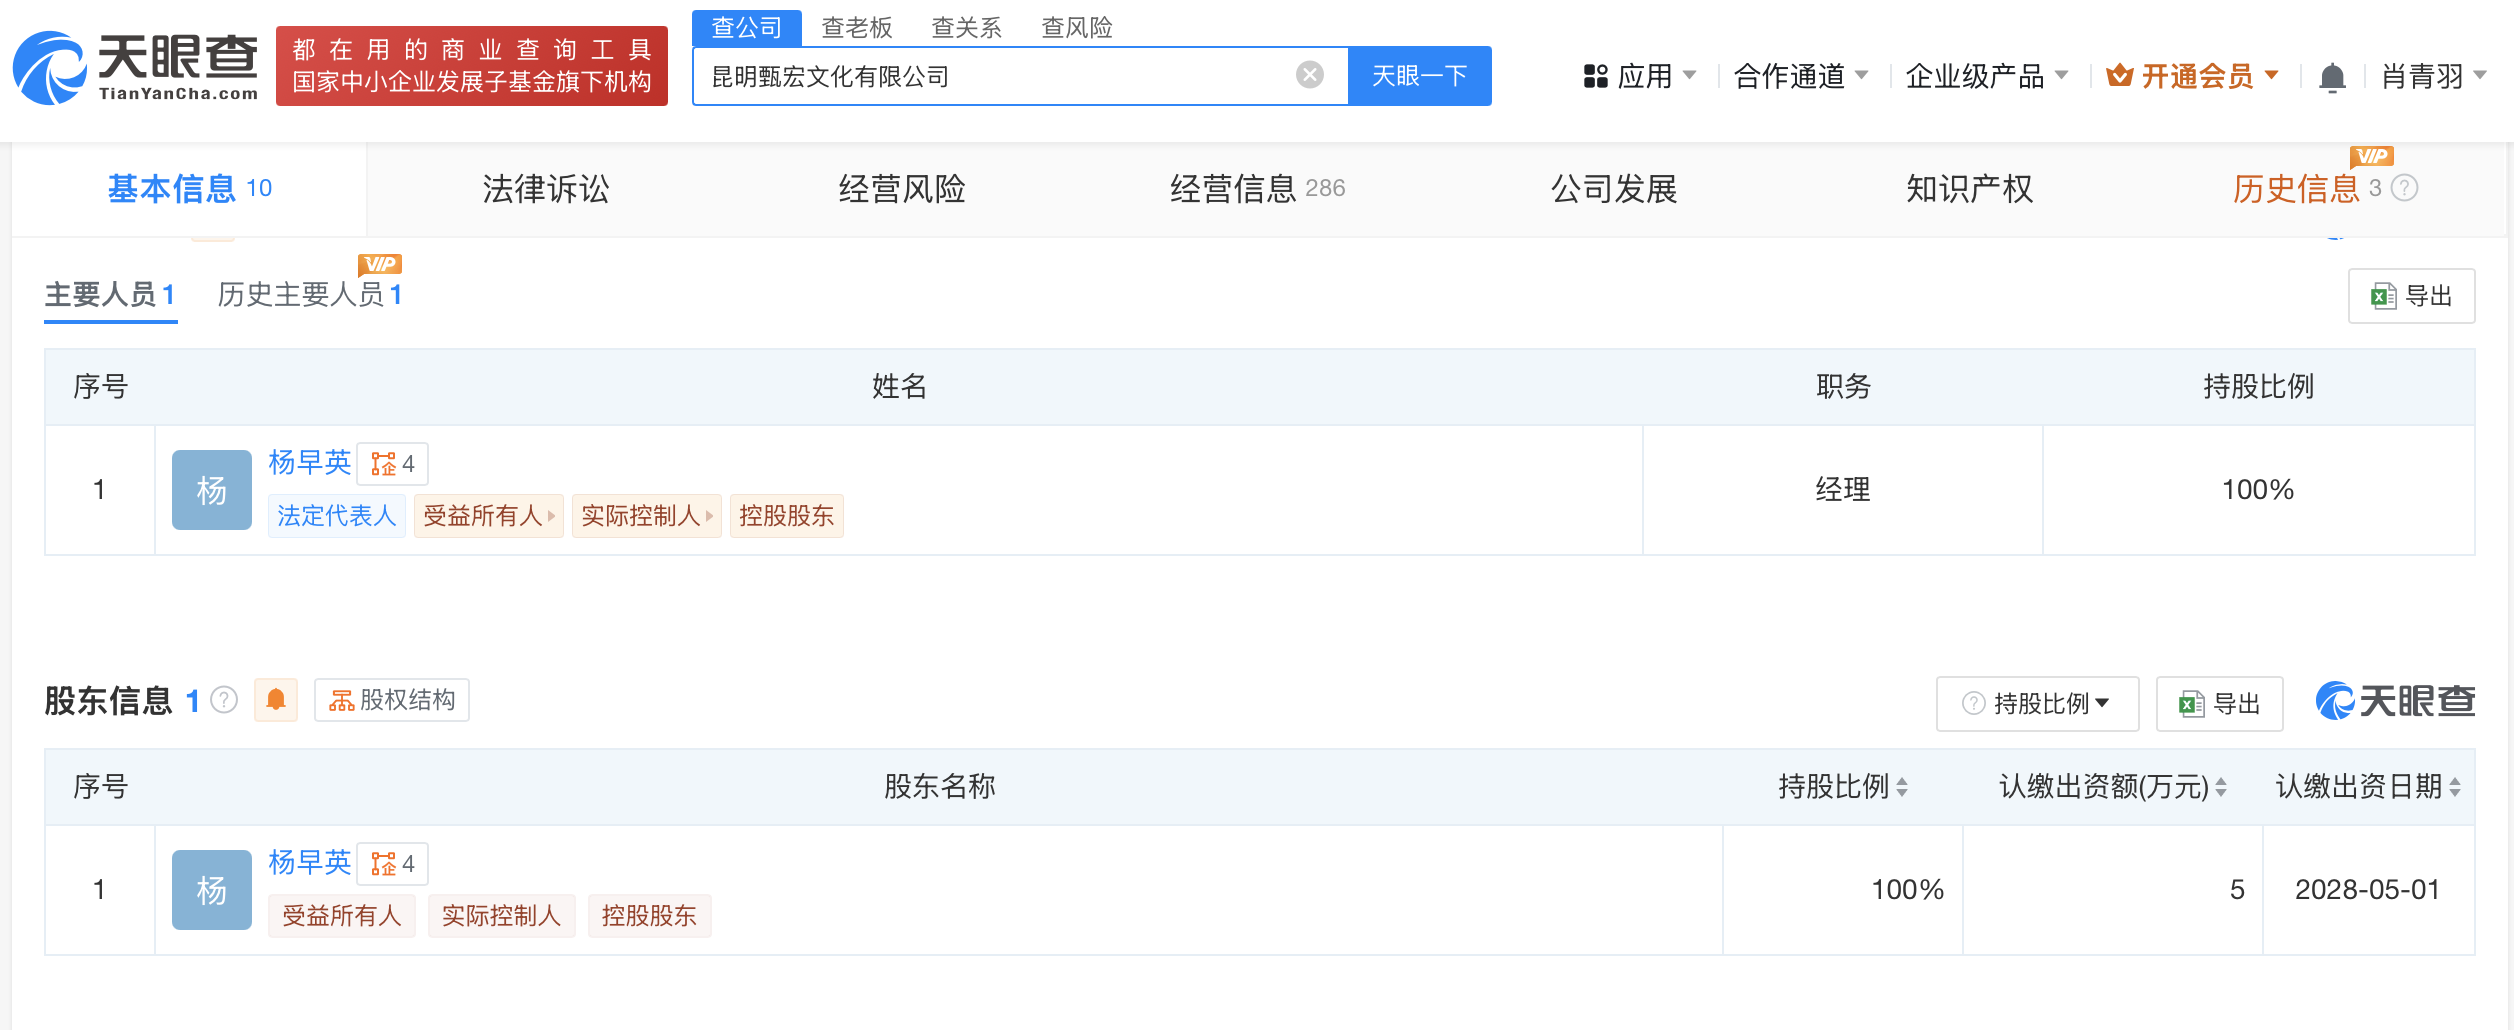Sort by the 认缴出资日期 column arrows
The image size is (2514, 1030).
point(2455,788)
